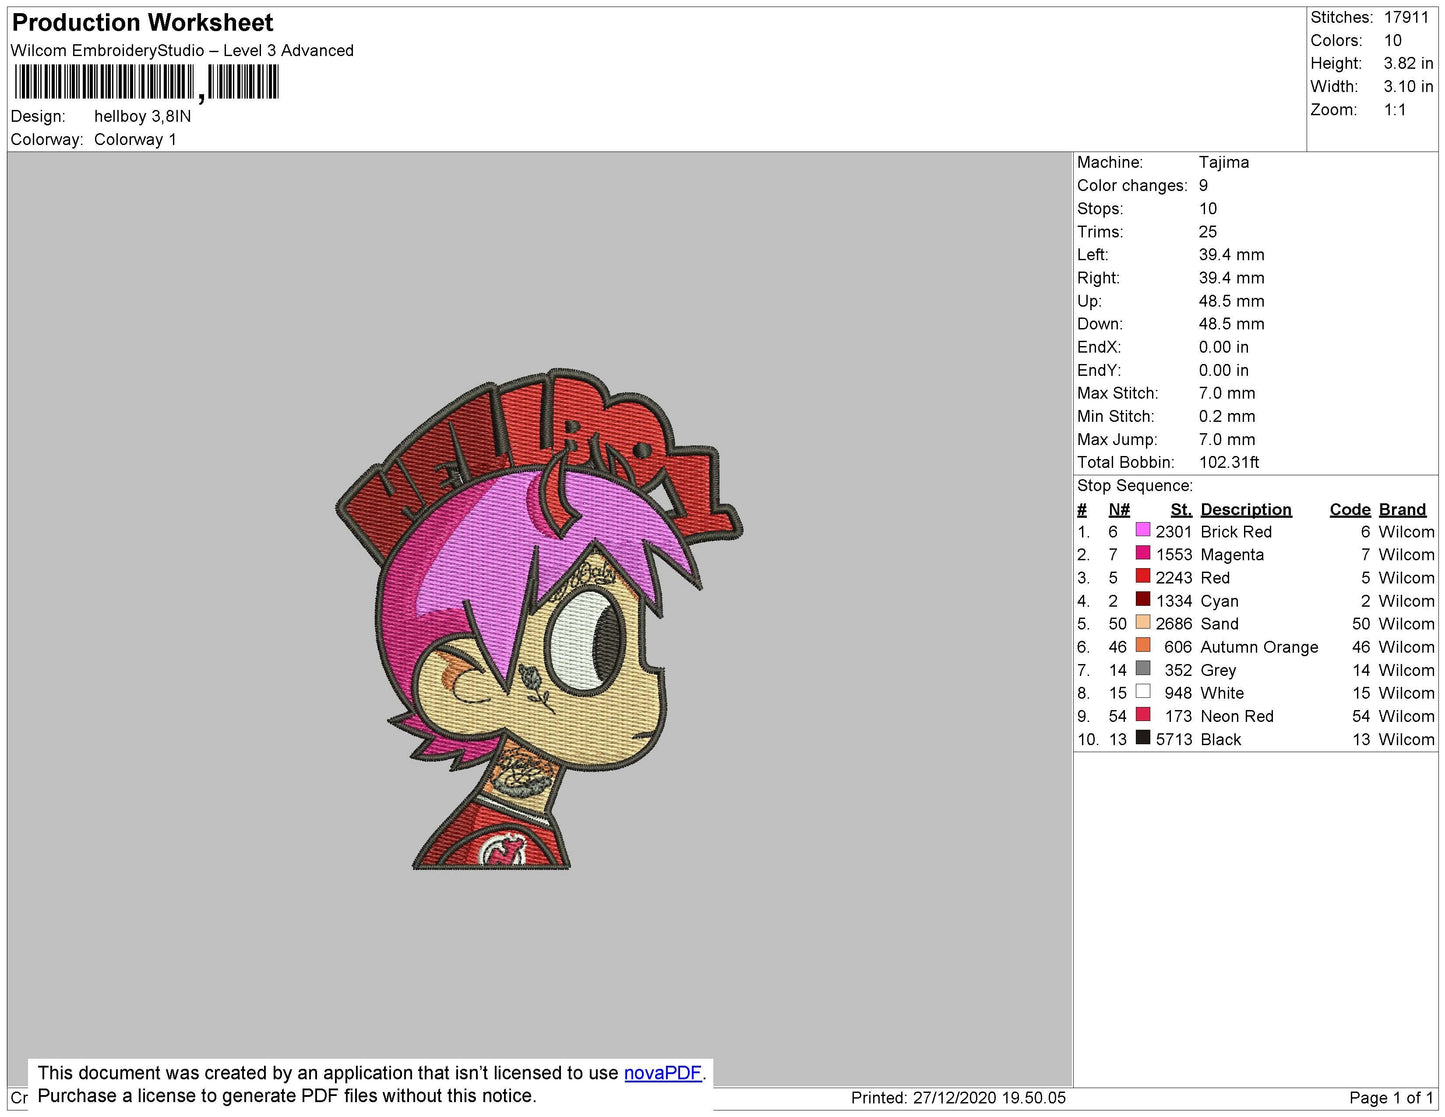This screenshot has height=1117, width=1445.
Task: Select the White thread color swatch
Action: 1143,691
